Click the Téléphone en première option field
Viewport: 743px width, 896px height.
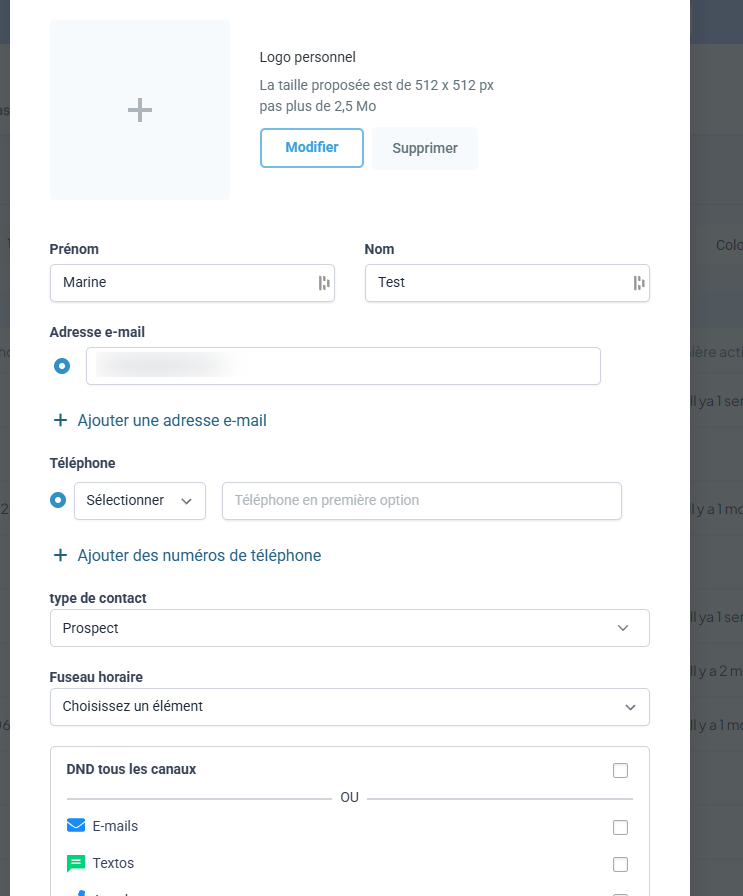pyautogui.click(x=422, y=501)
